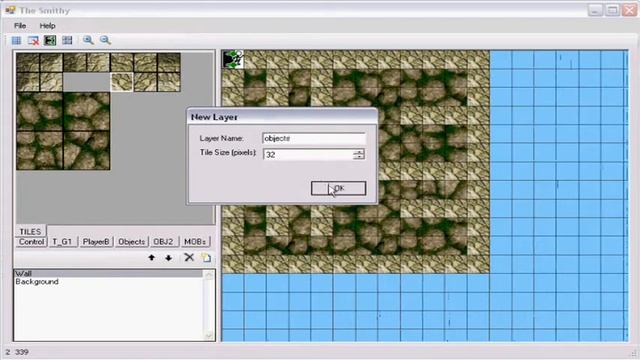Select the OBJ2 tileset tab

163,242
